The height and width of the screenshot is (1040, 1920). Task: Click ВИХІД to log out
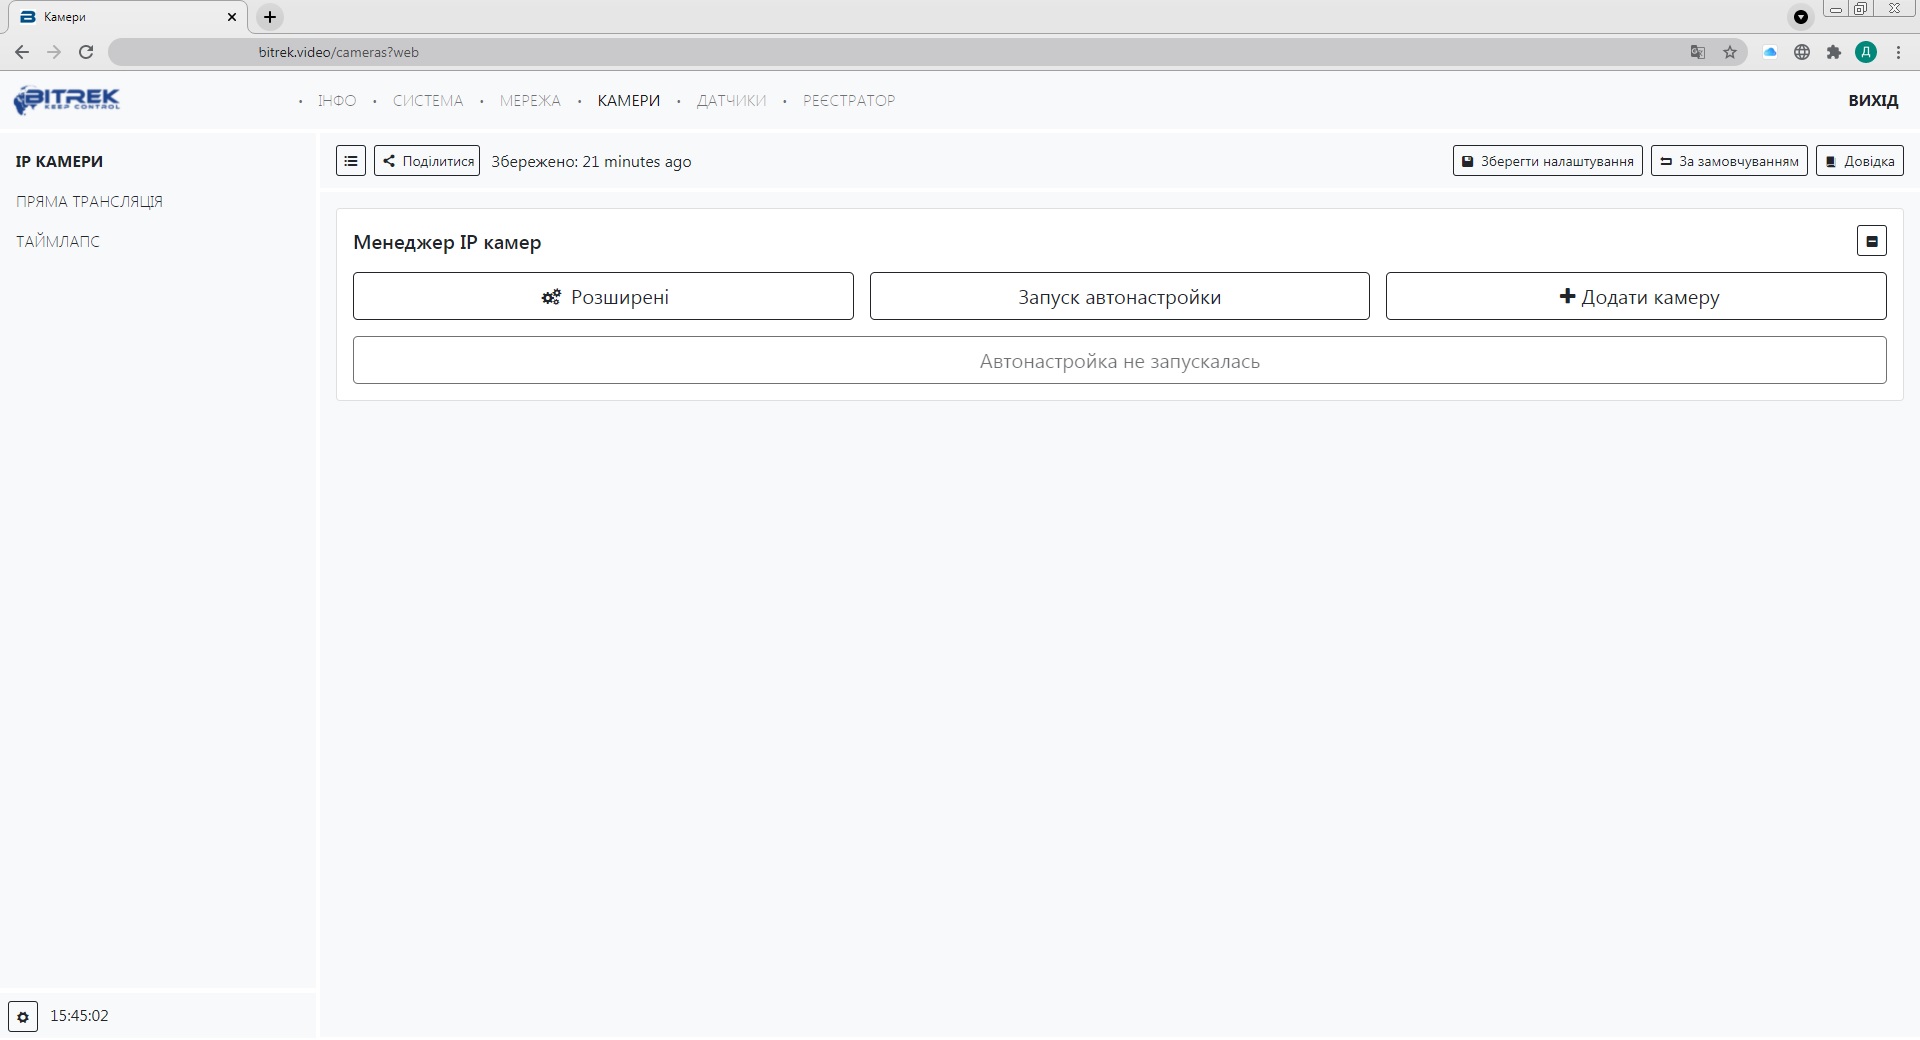click(x=1873, y=101)
